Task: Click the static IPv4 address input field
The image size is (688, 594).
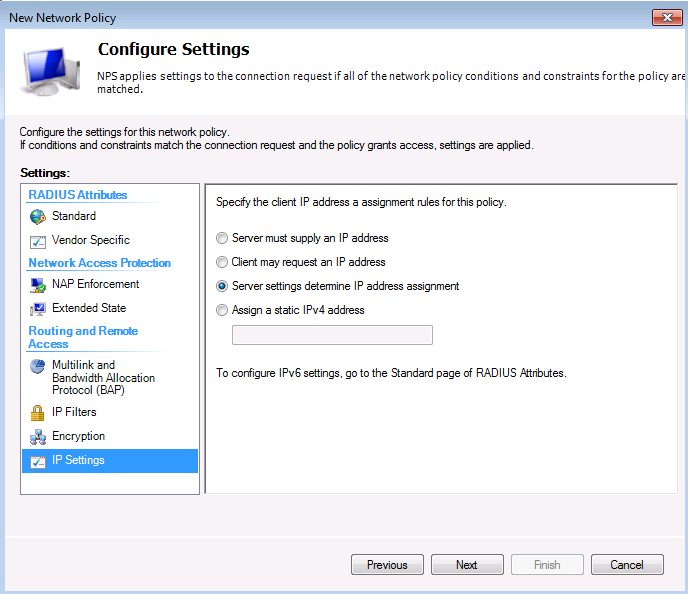Action: coord(332,335)
